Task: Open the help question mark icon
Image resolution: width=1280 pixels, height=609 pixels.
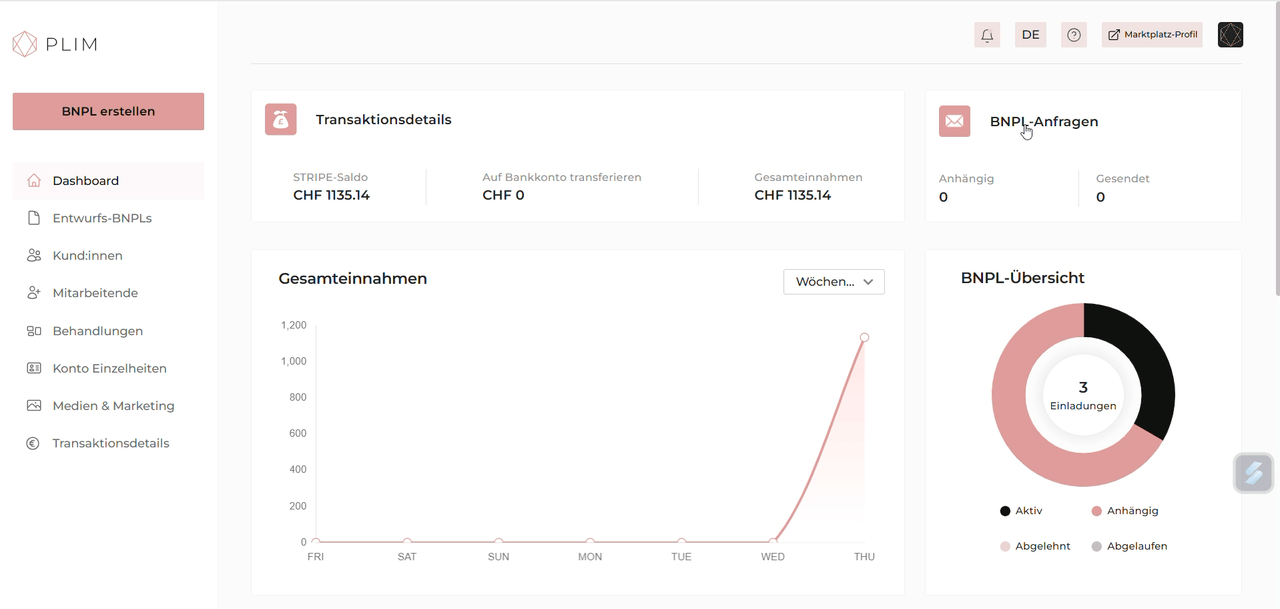Action: point(1074,35)
